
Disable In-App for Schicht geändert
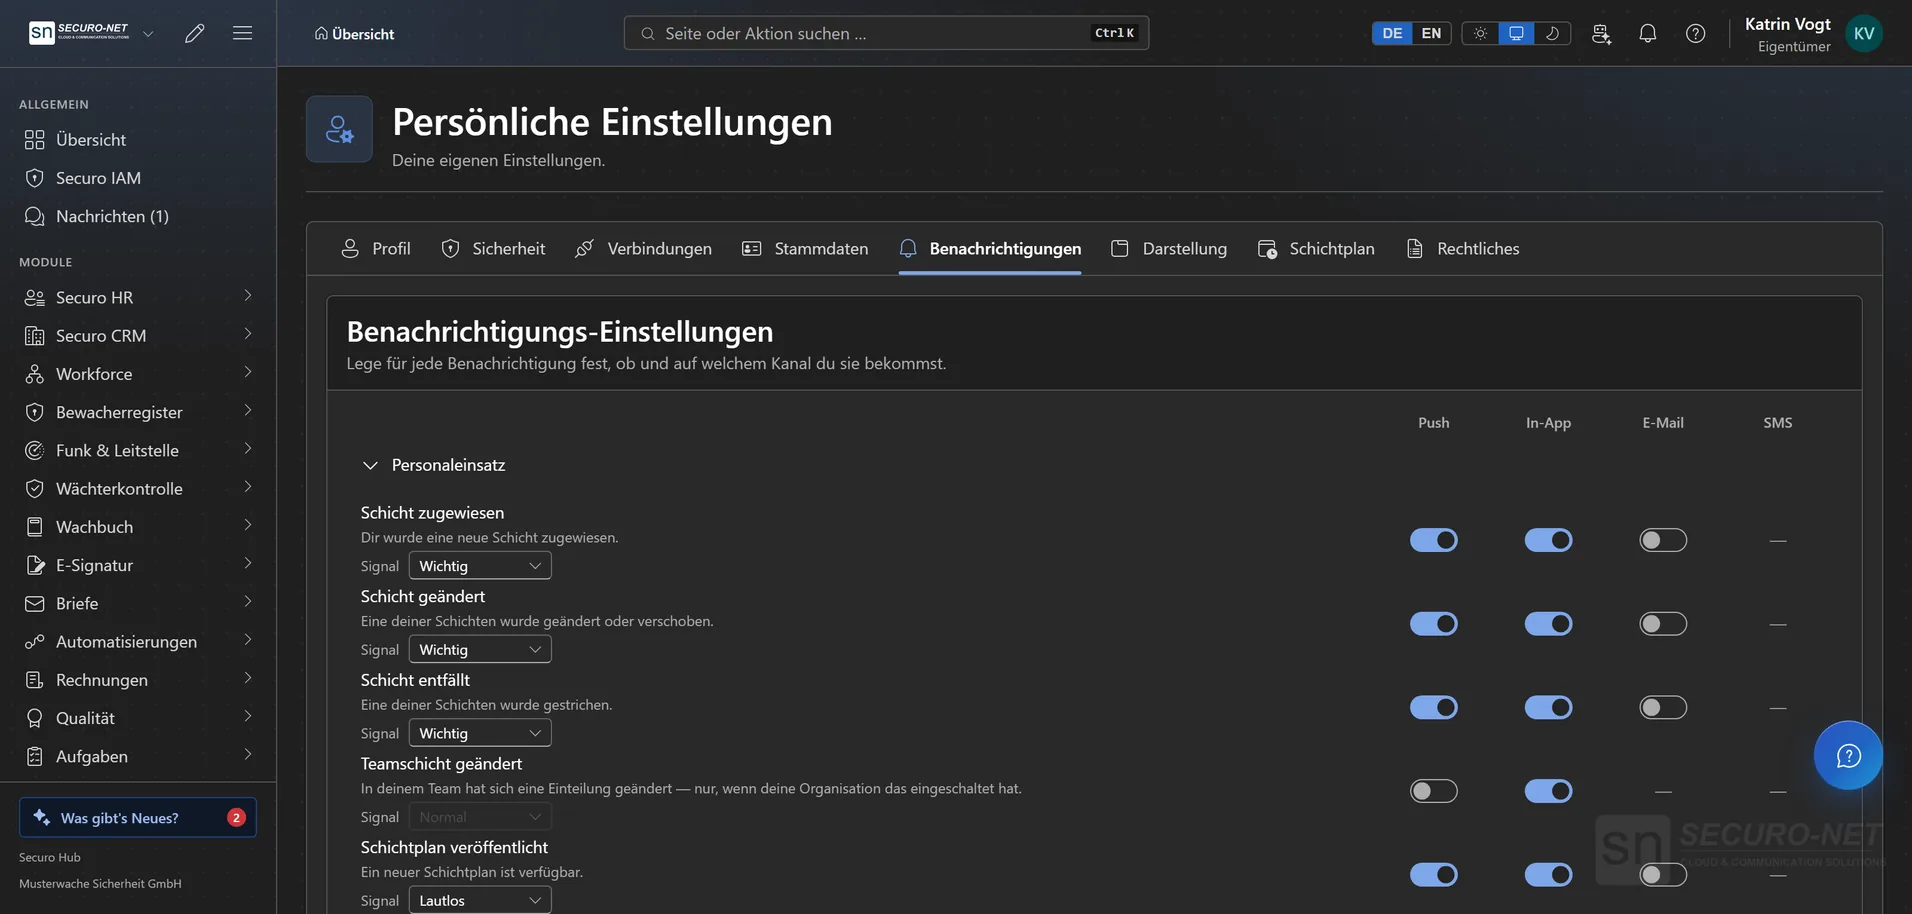[1548, 624]
